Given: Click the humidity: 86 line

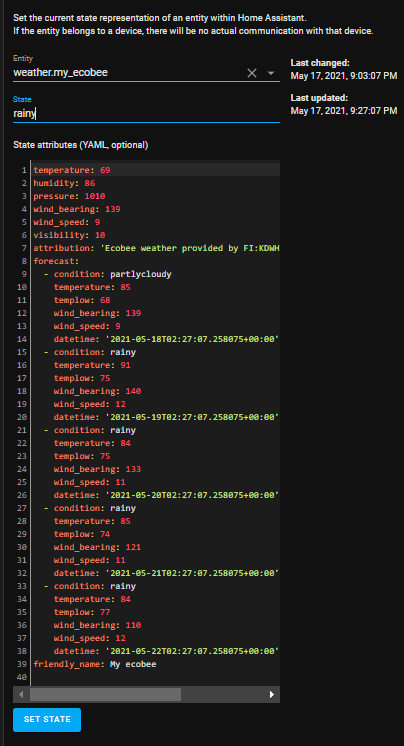Looking at the screenshot, I should pos(64,183).
